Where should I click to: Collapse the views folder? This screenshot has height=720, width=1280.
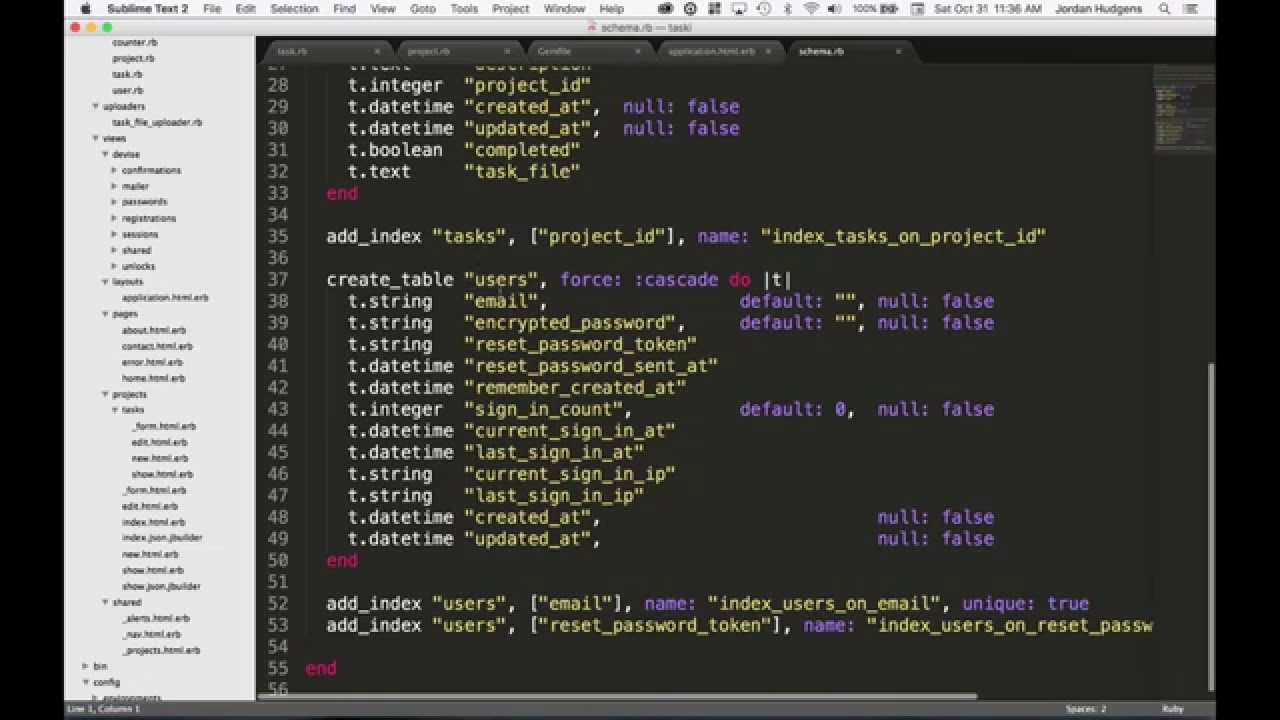[96, 138]
